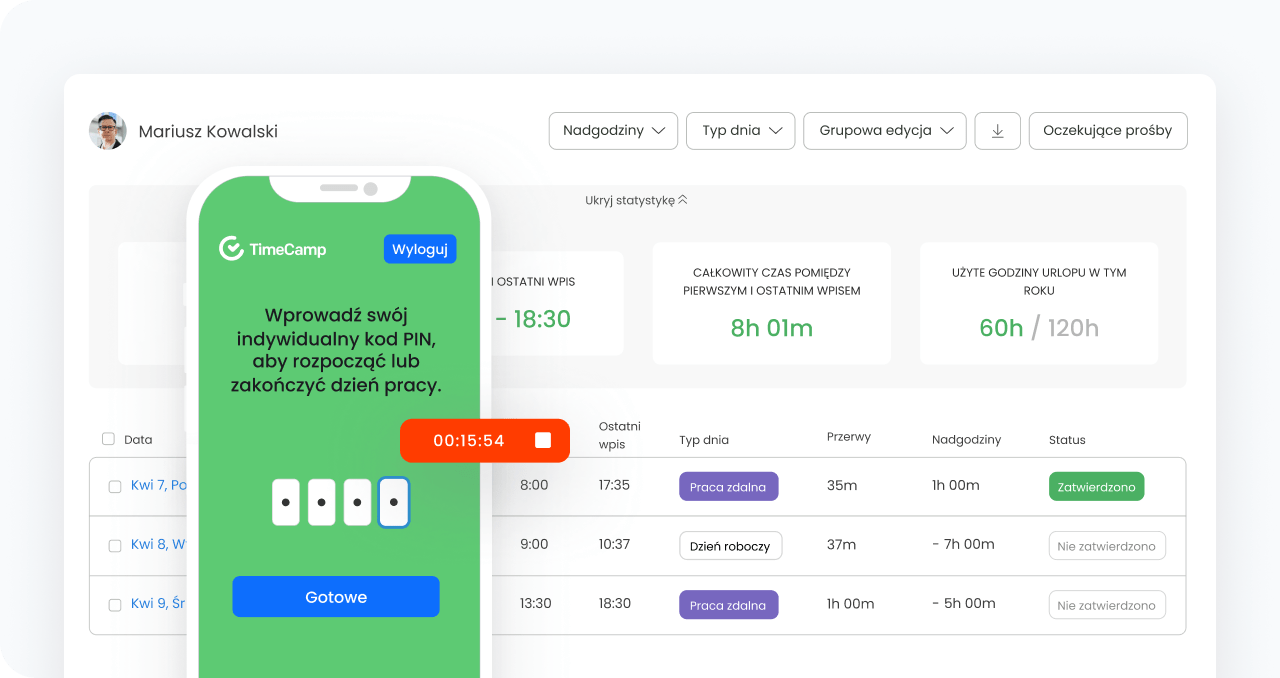Expand the Grupowa edycja dropdown
The width and height of the screenshot is (1280, 678).
(885, 131)
